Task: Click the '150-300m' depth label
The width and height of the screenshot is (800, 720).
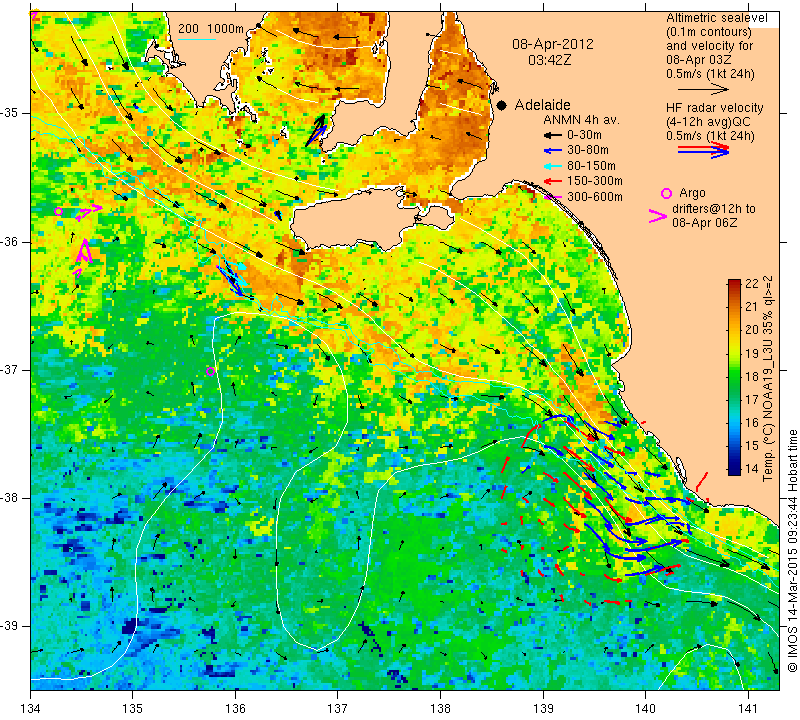Action: [595, 181]
